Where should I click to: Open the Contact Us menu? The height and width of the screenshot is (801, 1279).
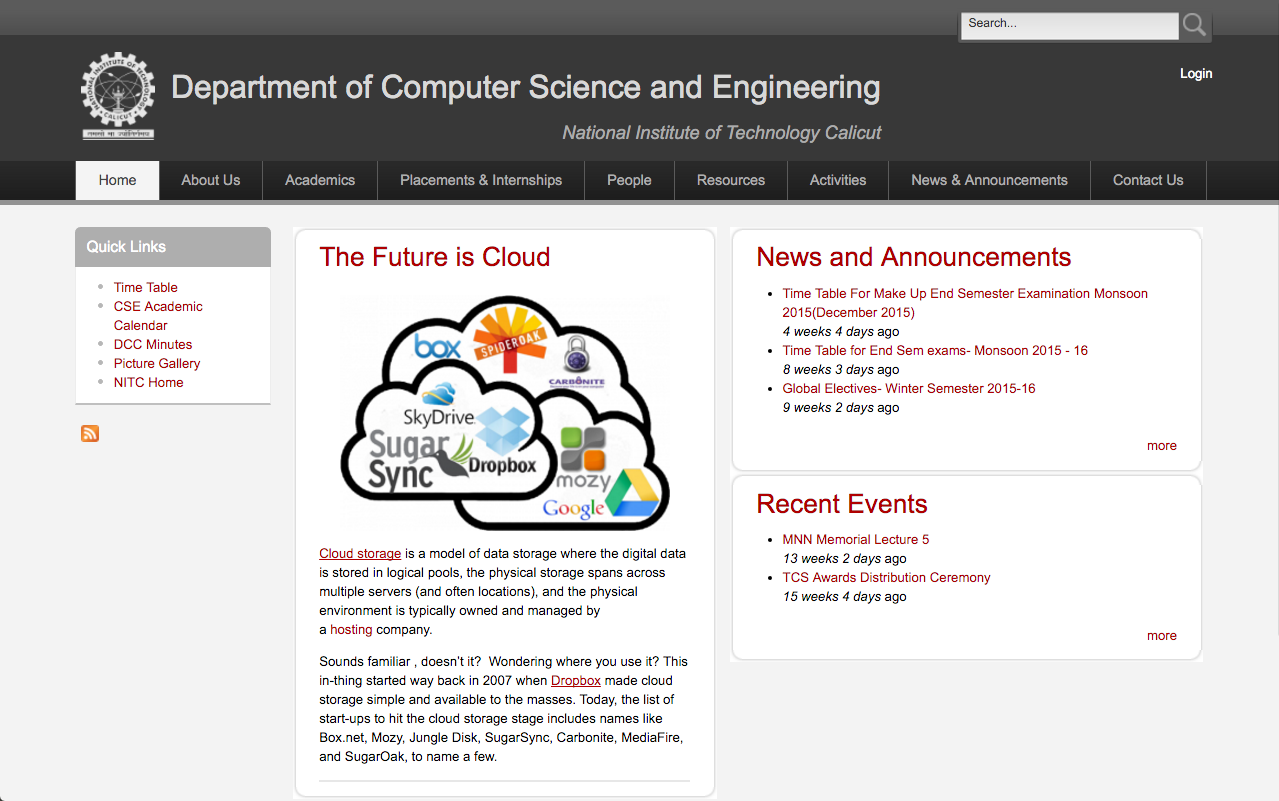click(x=1148, y=180)
